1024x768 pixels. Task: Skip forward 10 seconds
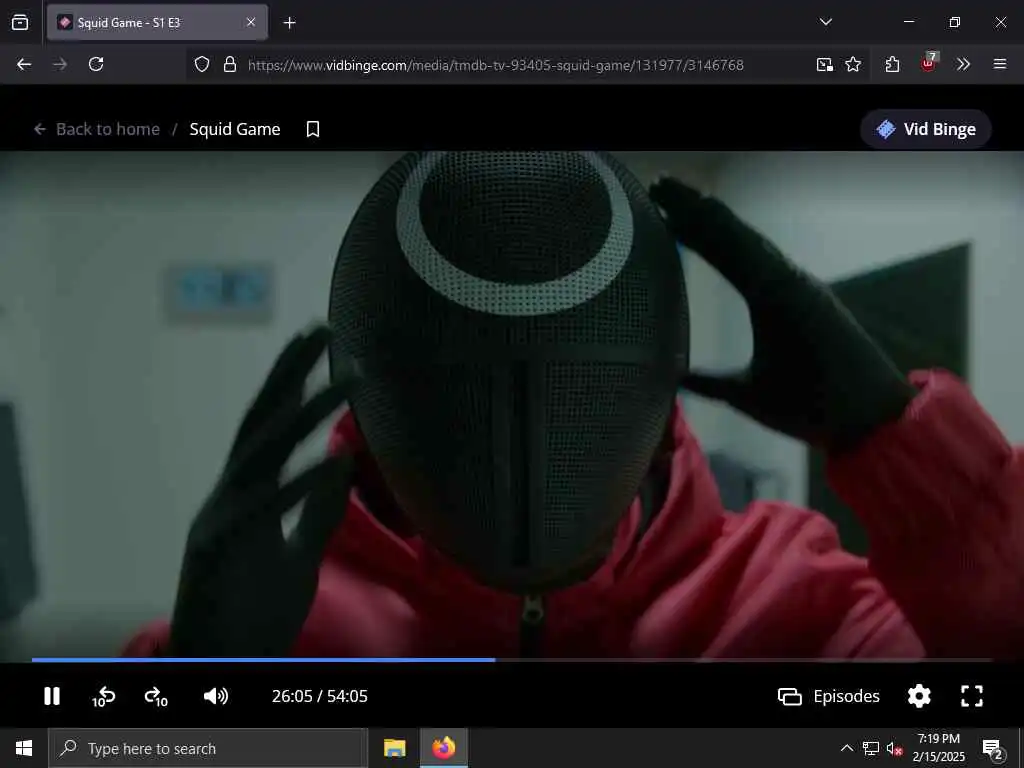click(156, 697)
